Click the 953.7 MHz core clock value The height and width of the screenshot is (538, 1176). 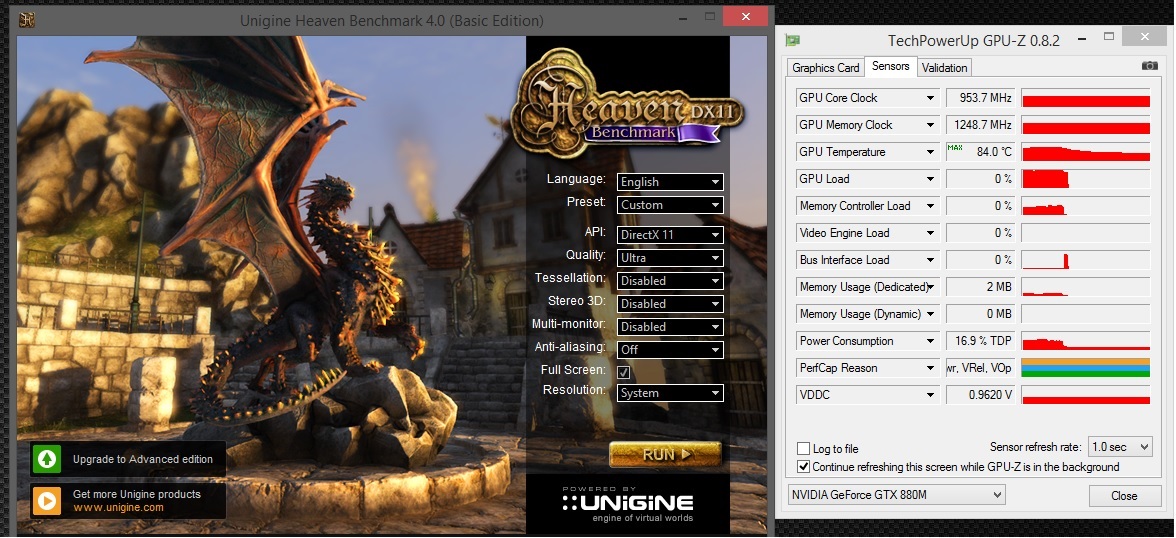pos(980,98)
